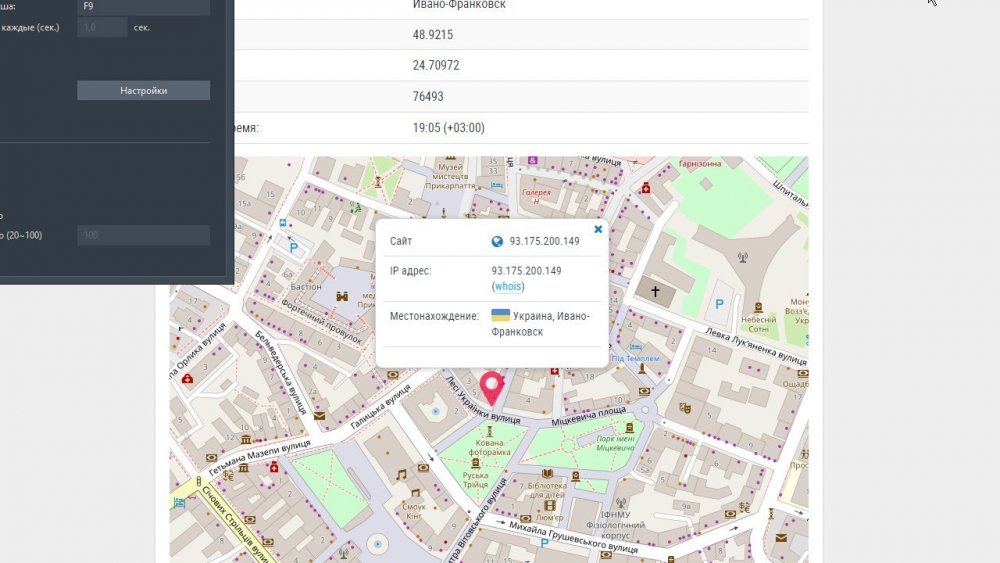Viewport: 1000px width, 563px height.
Task: Click the first-aid icon below Гетьмана Мазепи вулиця
Action: coord(274,467)
